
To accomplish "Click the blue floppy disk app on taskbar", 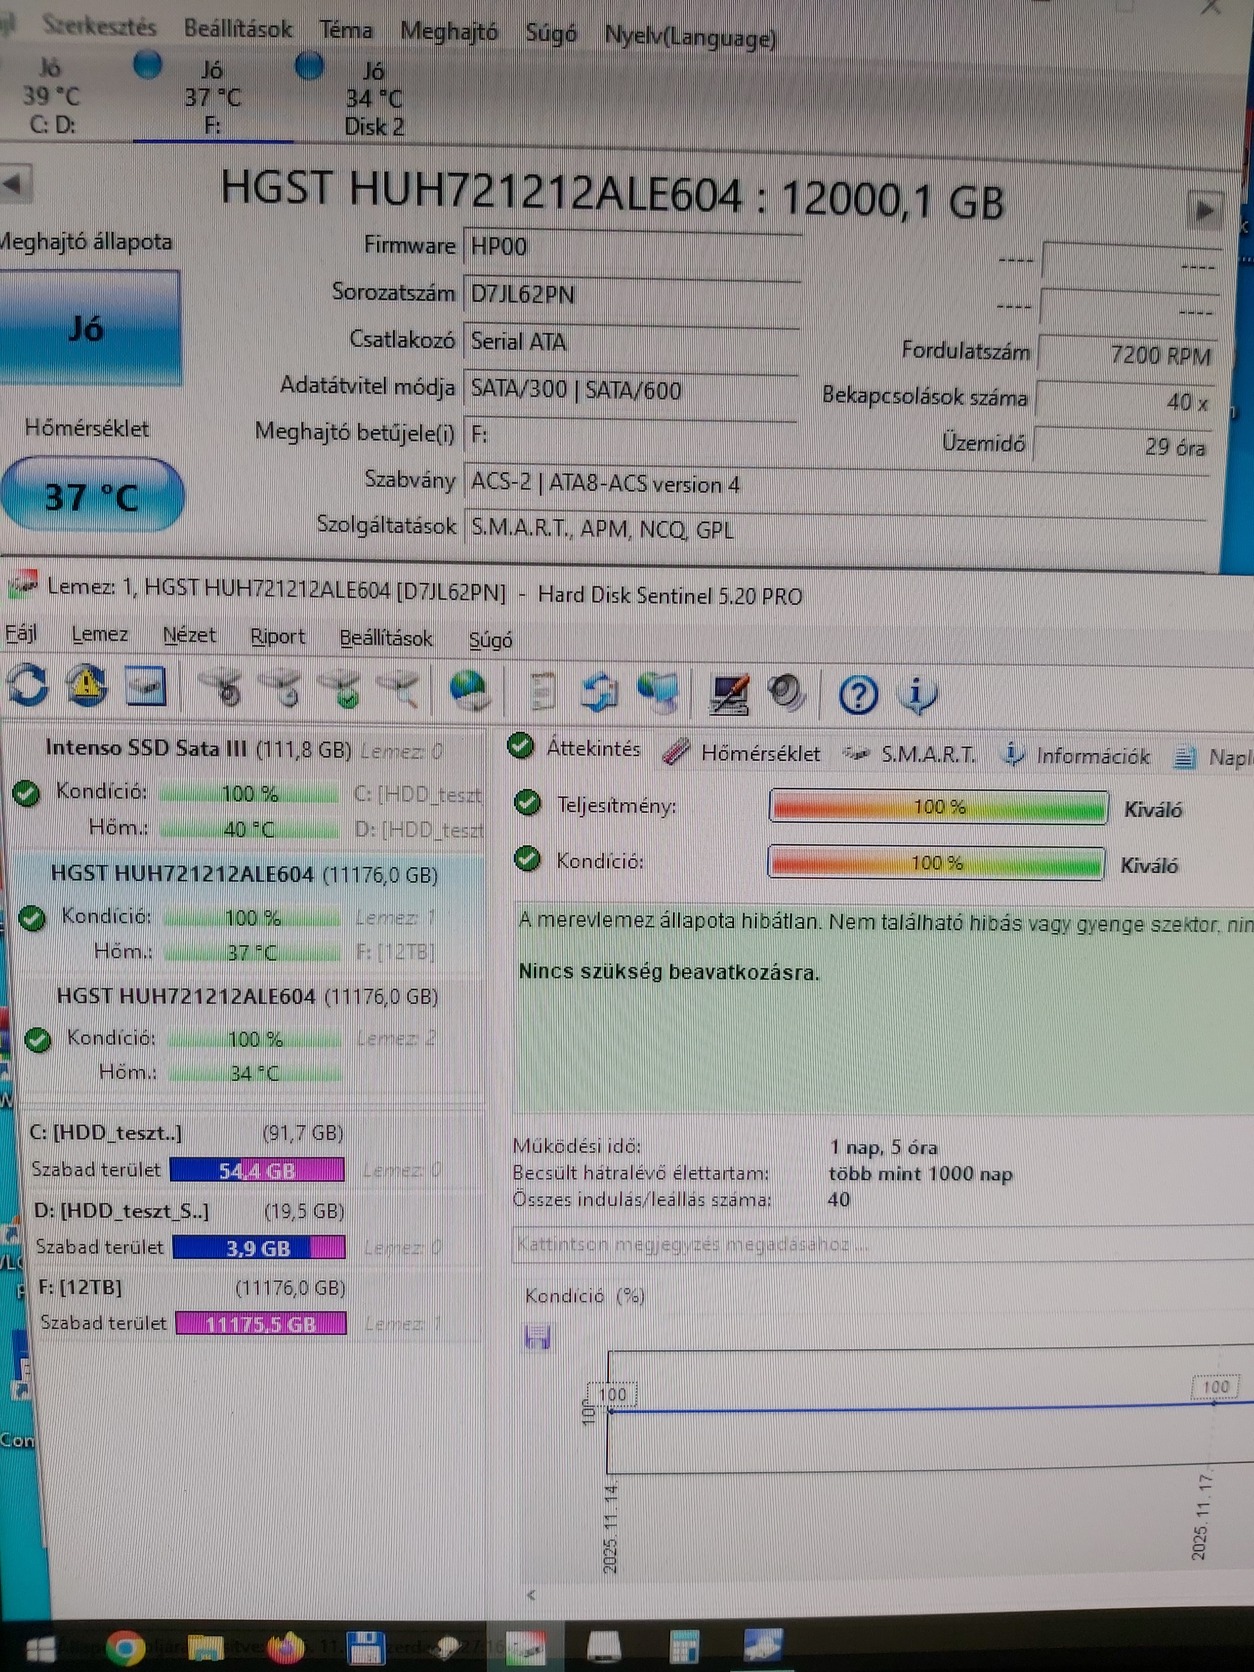I will pyautogui.click(x=365, y=1648).
